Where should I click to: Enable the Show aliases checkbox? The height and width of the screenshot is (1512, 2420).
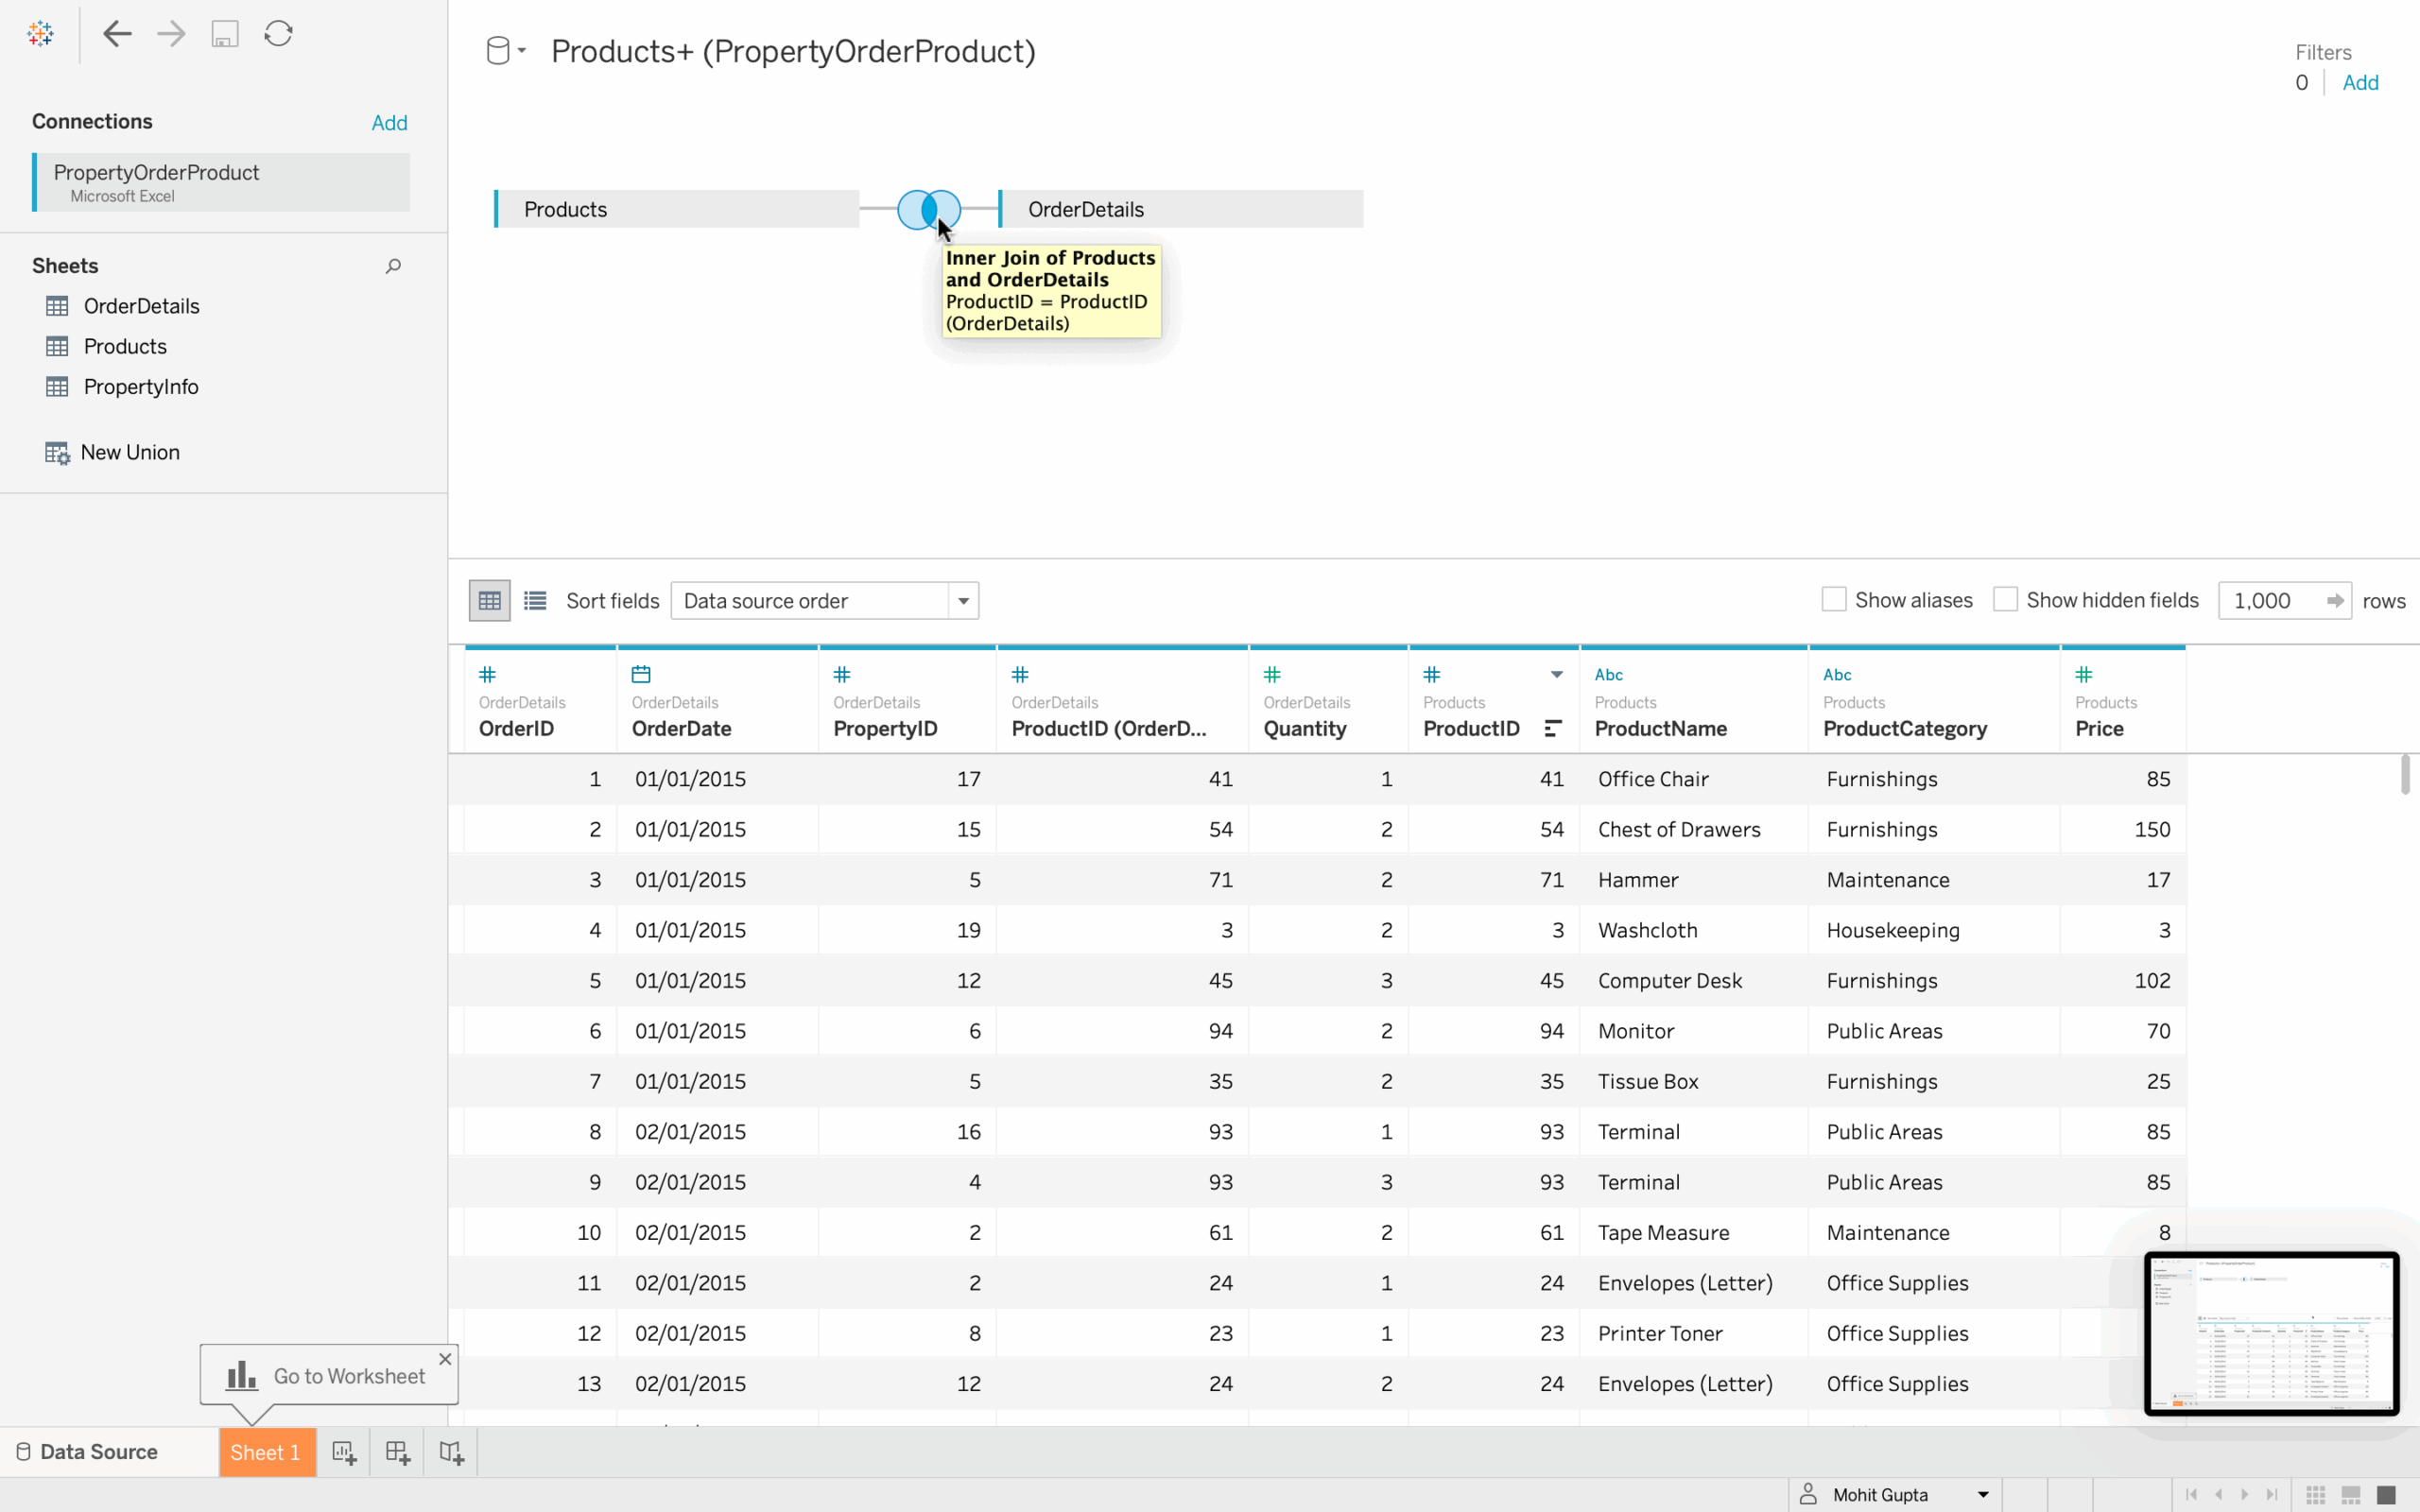coord(1833,600)
